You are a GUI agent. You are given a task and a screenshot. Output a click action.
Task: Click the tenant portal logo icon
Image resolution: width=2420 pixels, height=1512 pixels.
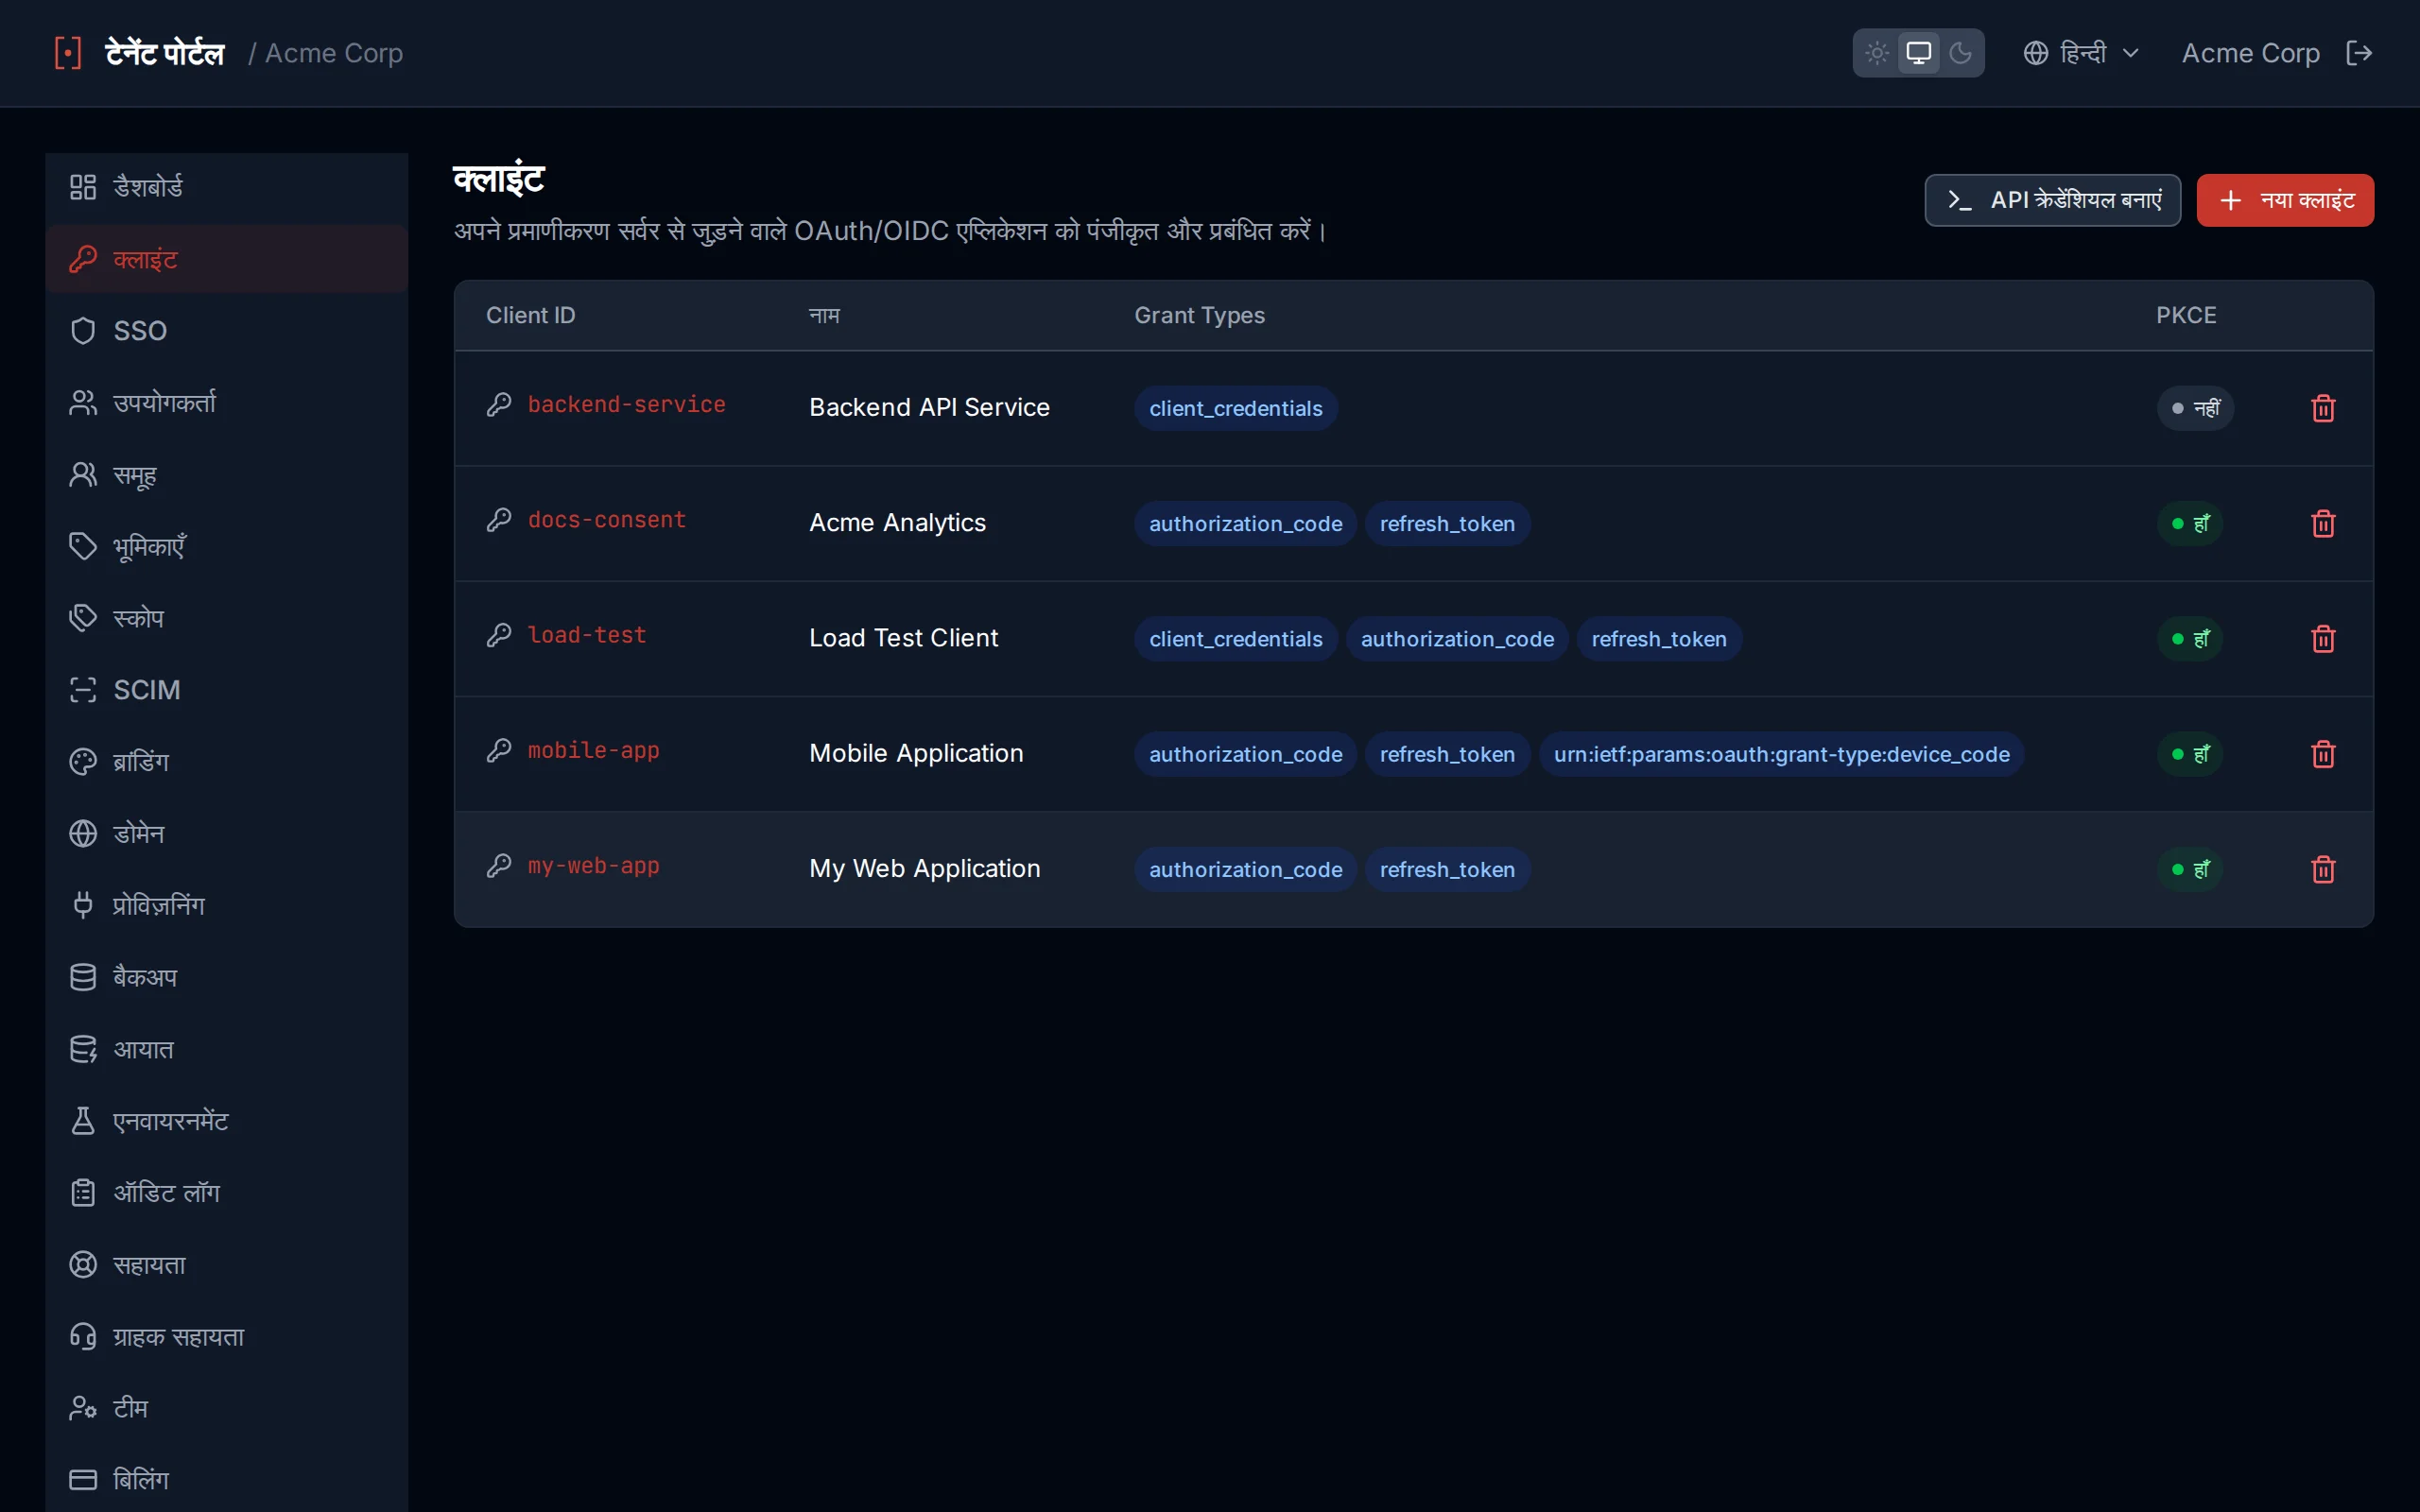coord(68,53)
